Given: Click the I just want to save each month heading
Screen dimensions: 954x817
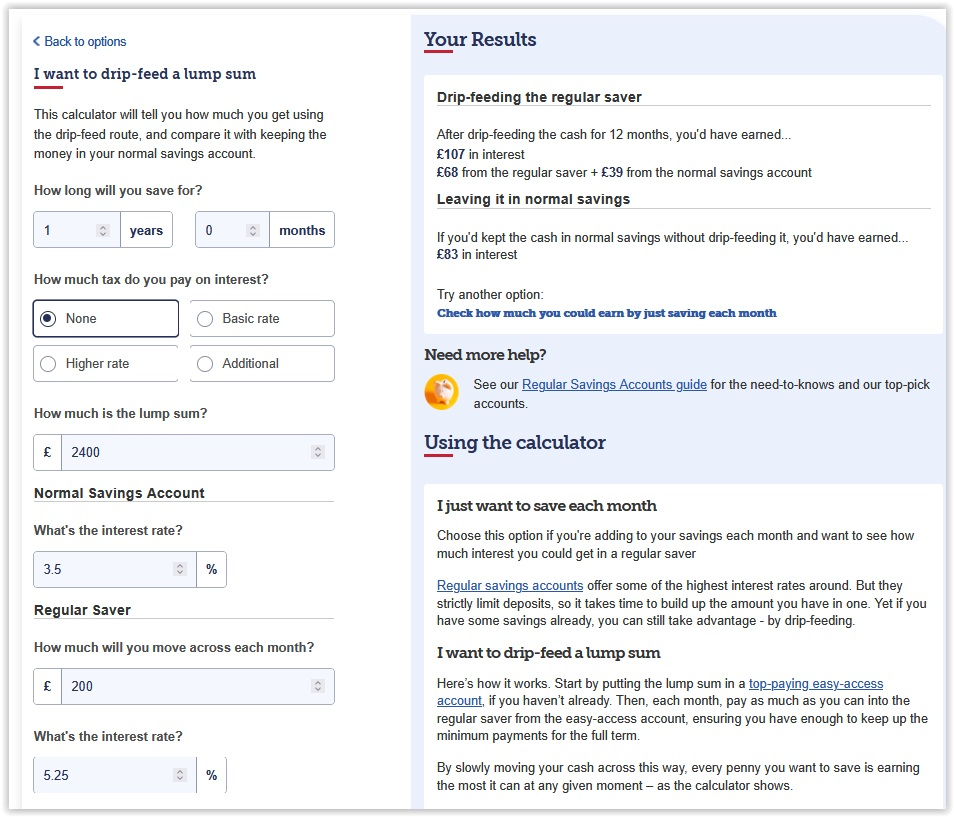Looking at the screenshot, I should pos(546,506).
